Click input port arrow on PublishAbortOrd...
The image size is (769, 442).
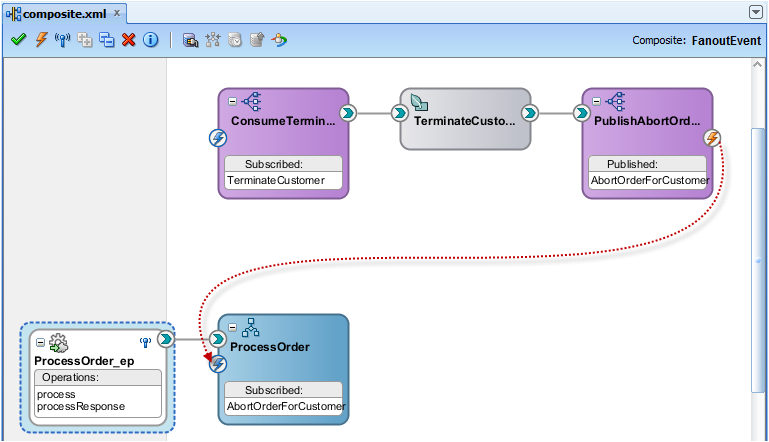[x=582, y=113]
